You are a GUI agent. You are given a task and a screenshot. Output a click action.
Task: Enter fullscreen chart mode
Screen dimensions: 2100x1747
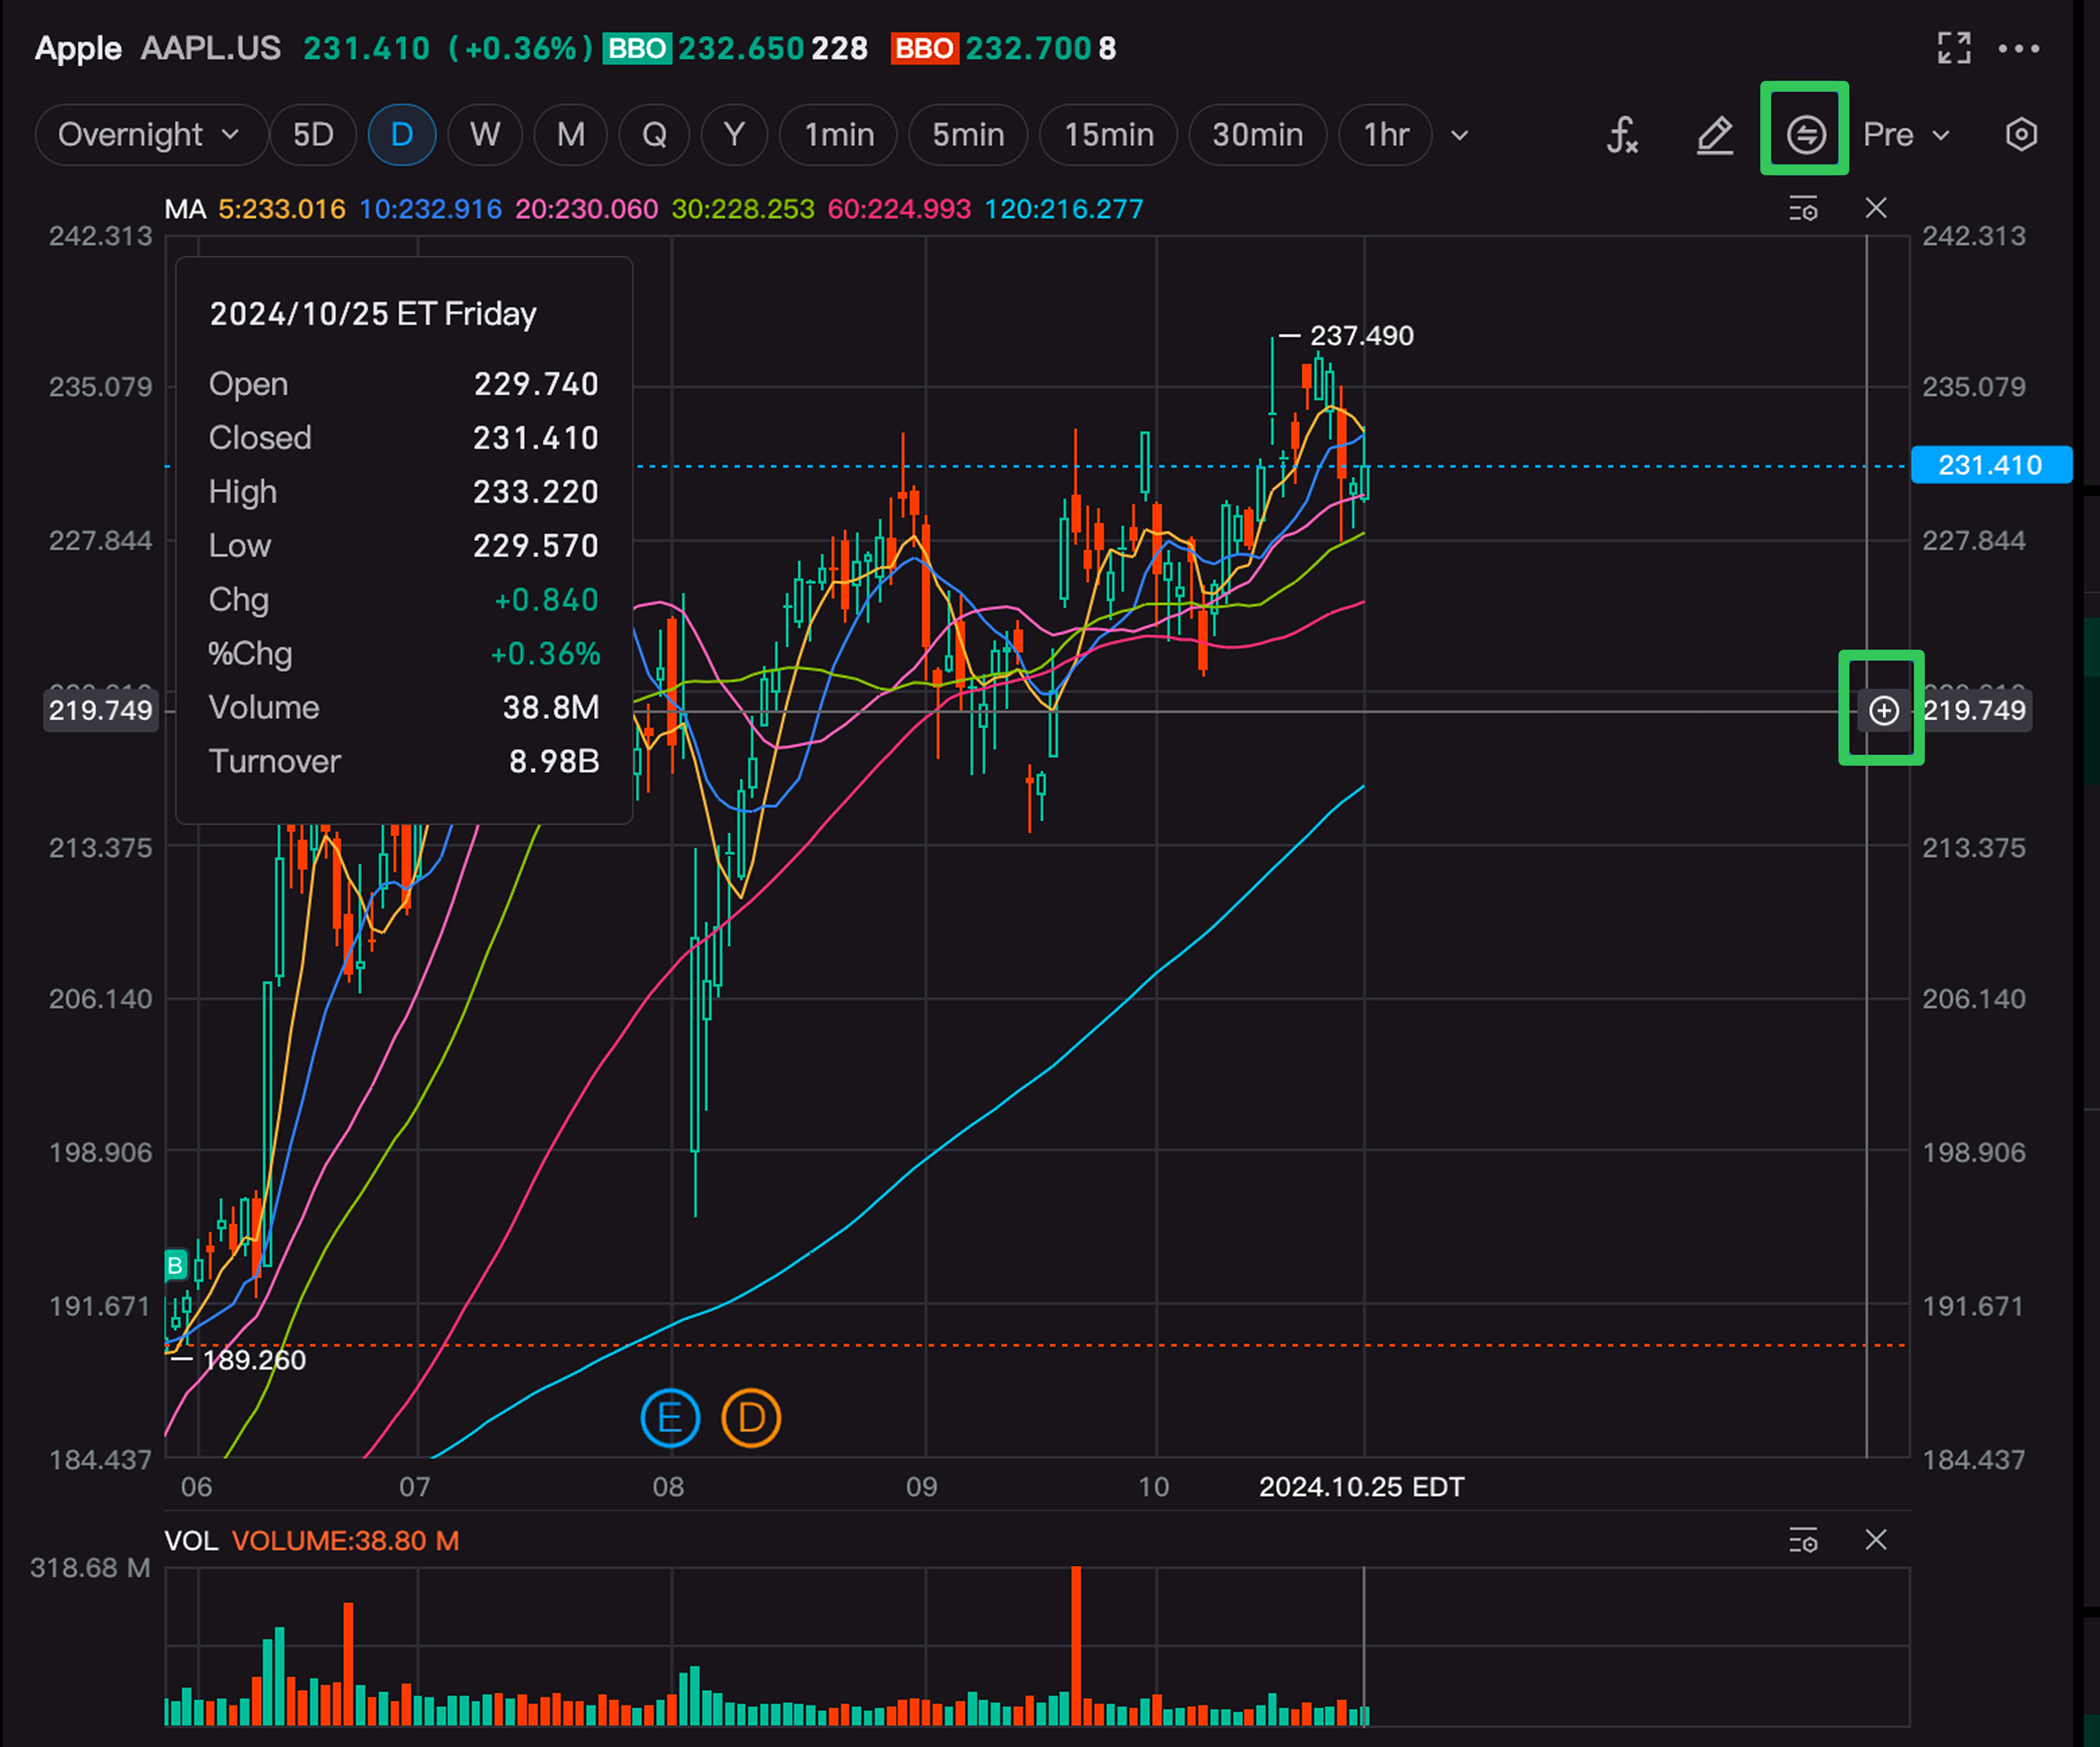[1953, 48]
